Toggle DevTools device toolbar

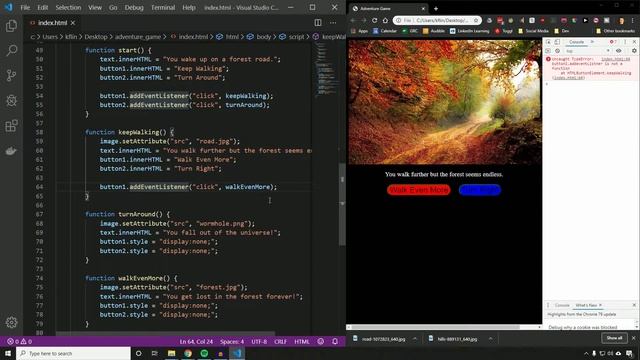[557, 42]
